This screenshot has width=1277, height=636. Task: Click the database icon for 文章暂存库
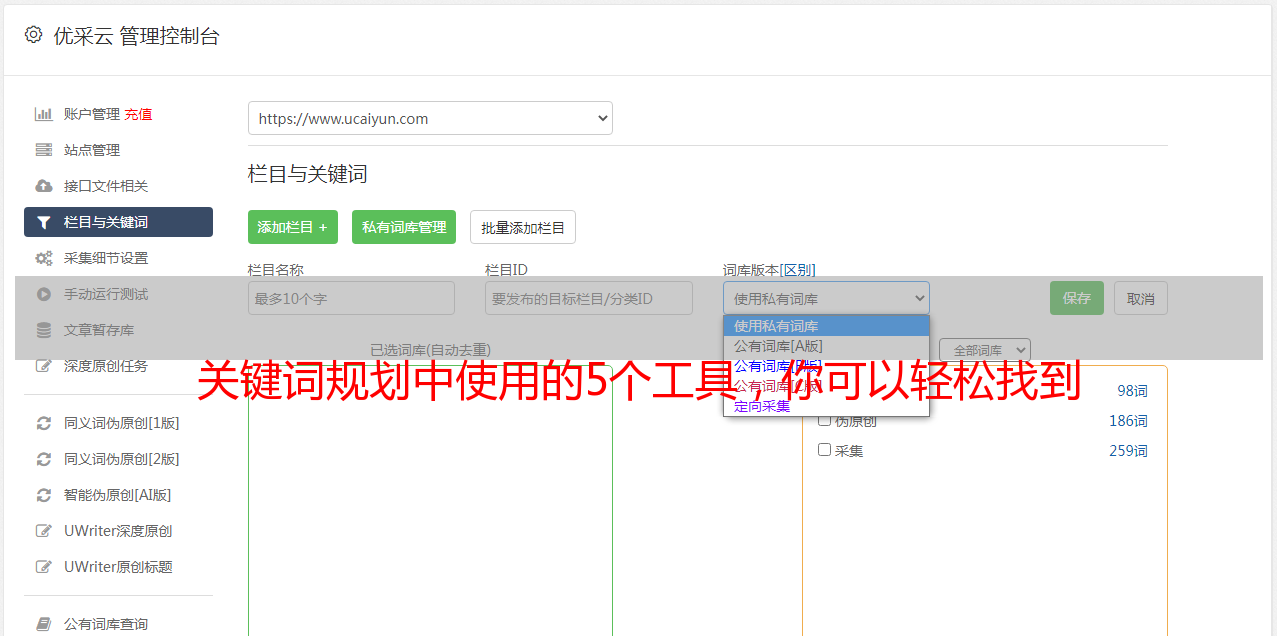tap(44, 330)
